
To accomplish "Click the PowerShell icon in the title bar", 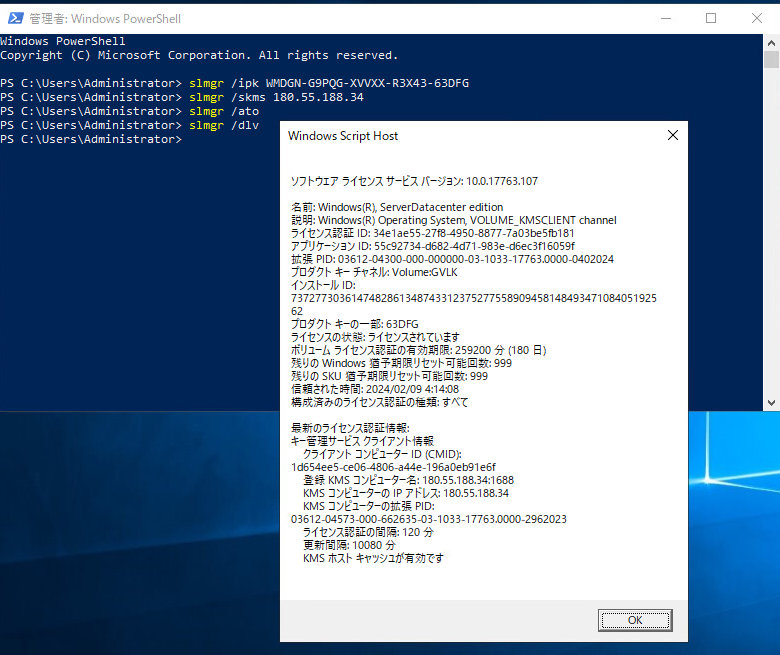I will (x=14, y=18).
